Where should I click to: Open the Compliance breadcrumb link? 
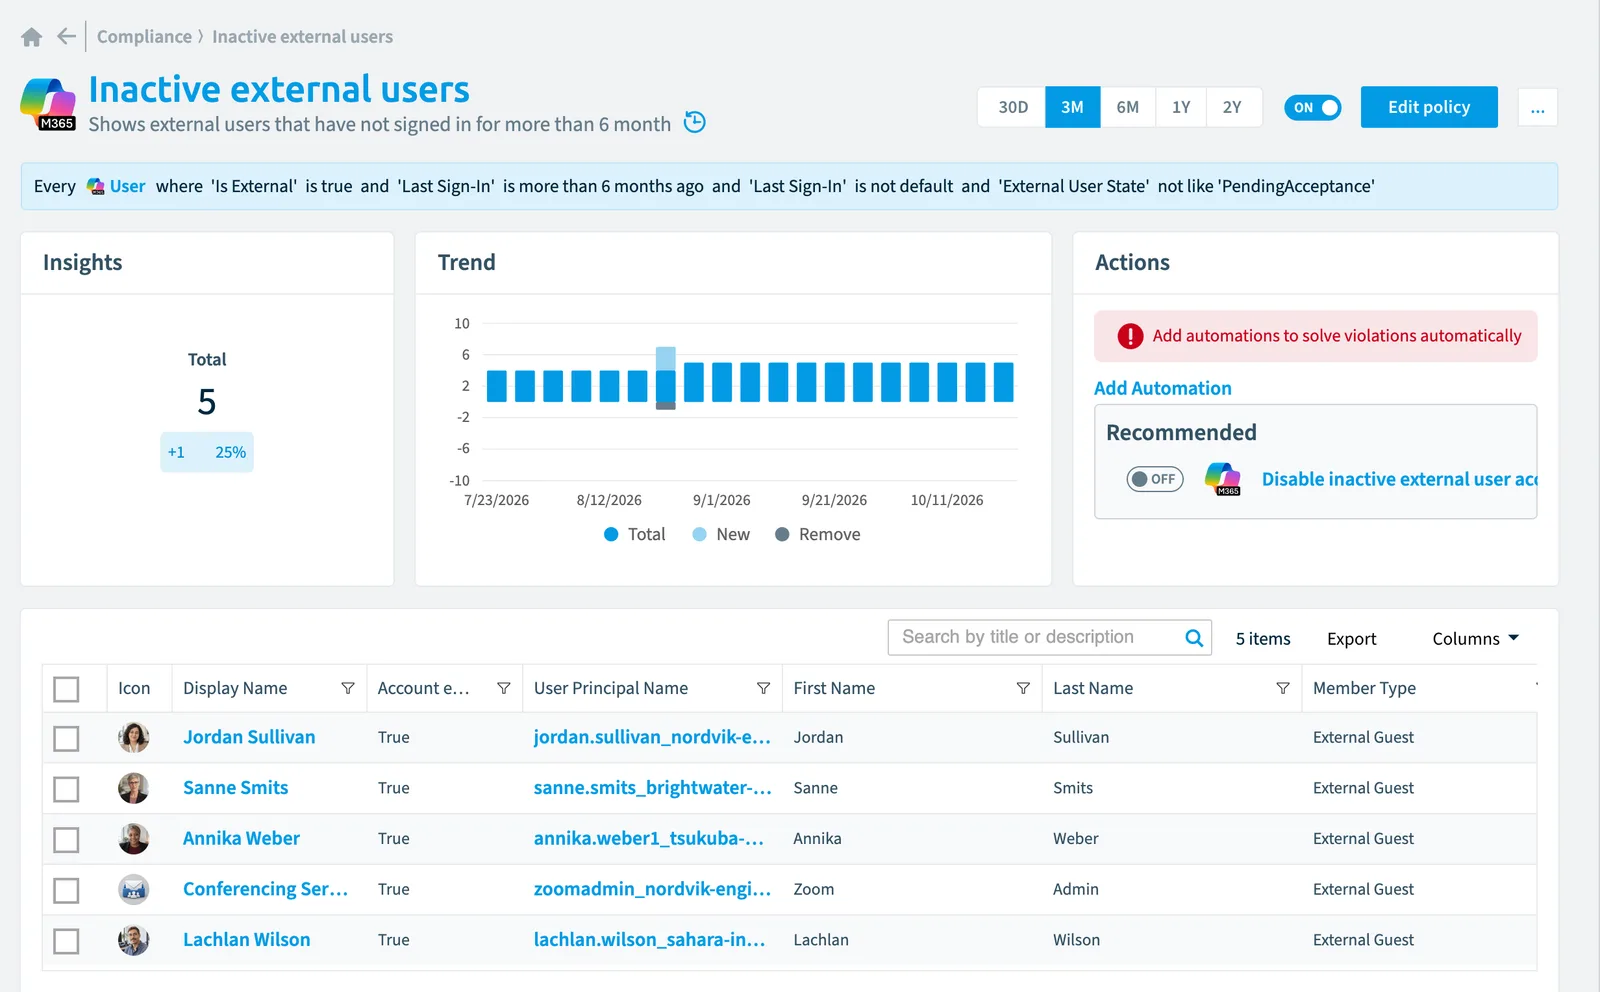click(144, 37)
